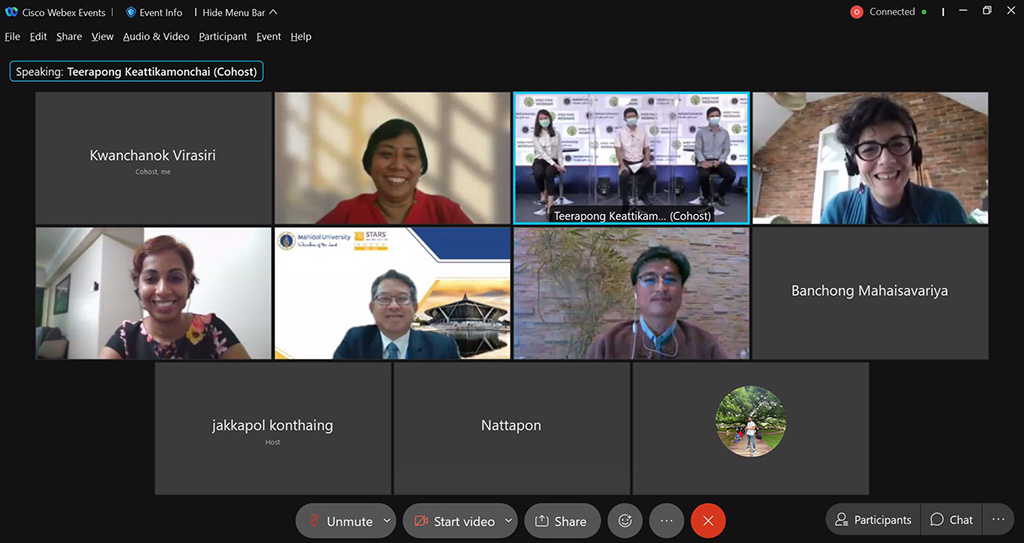Image resolution: width=1024 pixels, height=543 pixels.
Task: Open the more options ellipsis in center toolbar
Action: (x=666, y=521)
